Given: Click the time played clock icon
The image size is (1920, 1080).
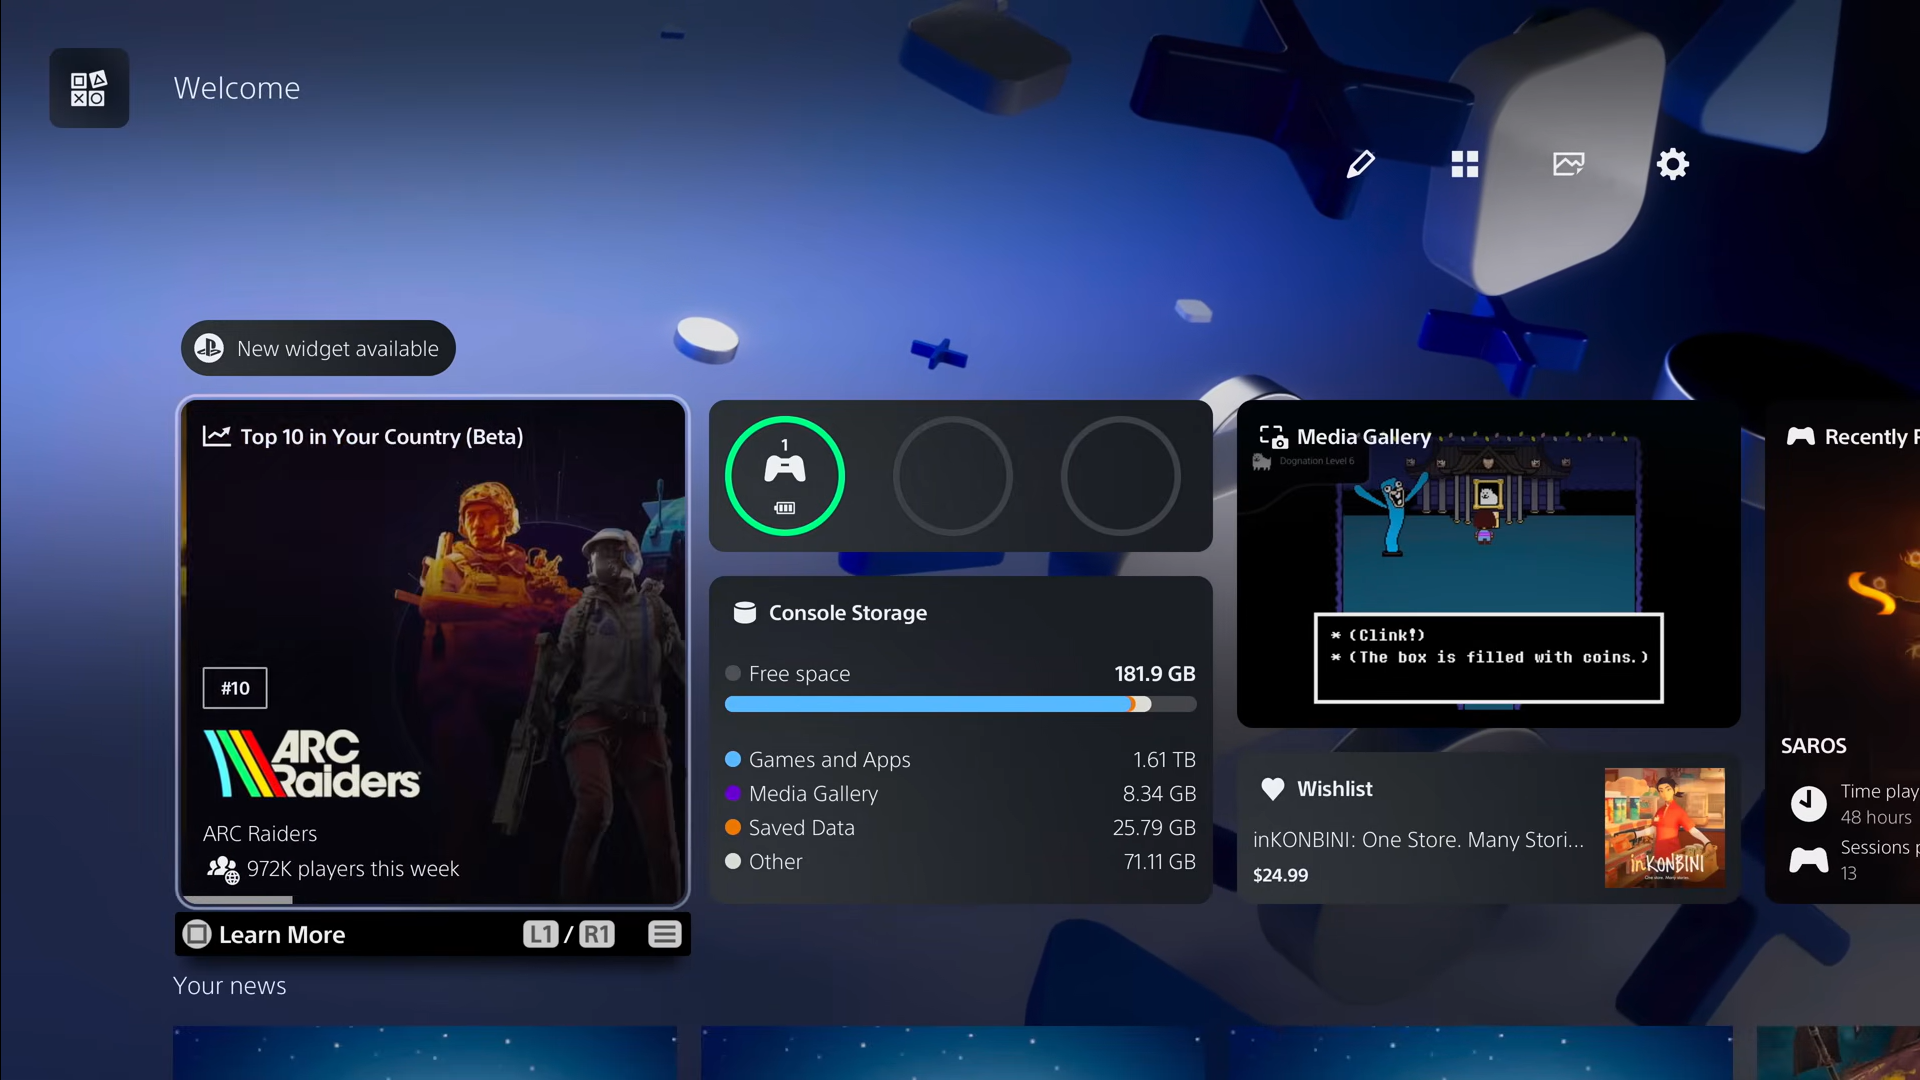Looking at the screenshot, I should pyautogui.click(x=1808, y=804).
